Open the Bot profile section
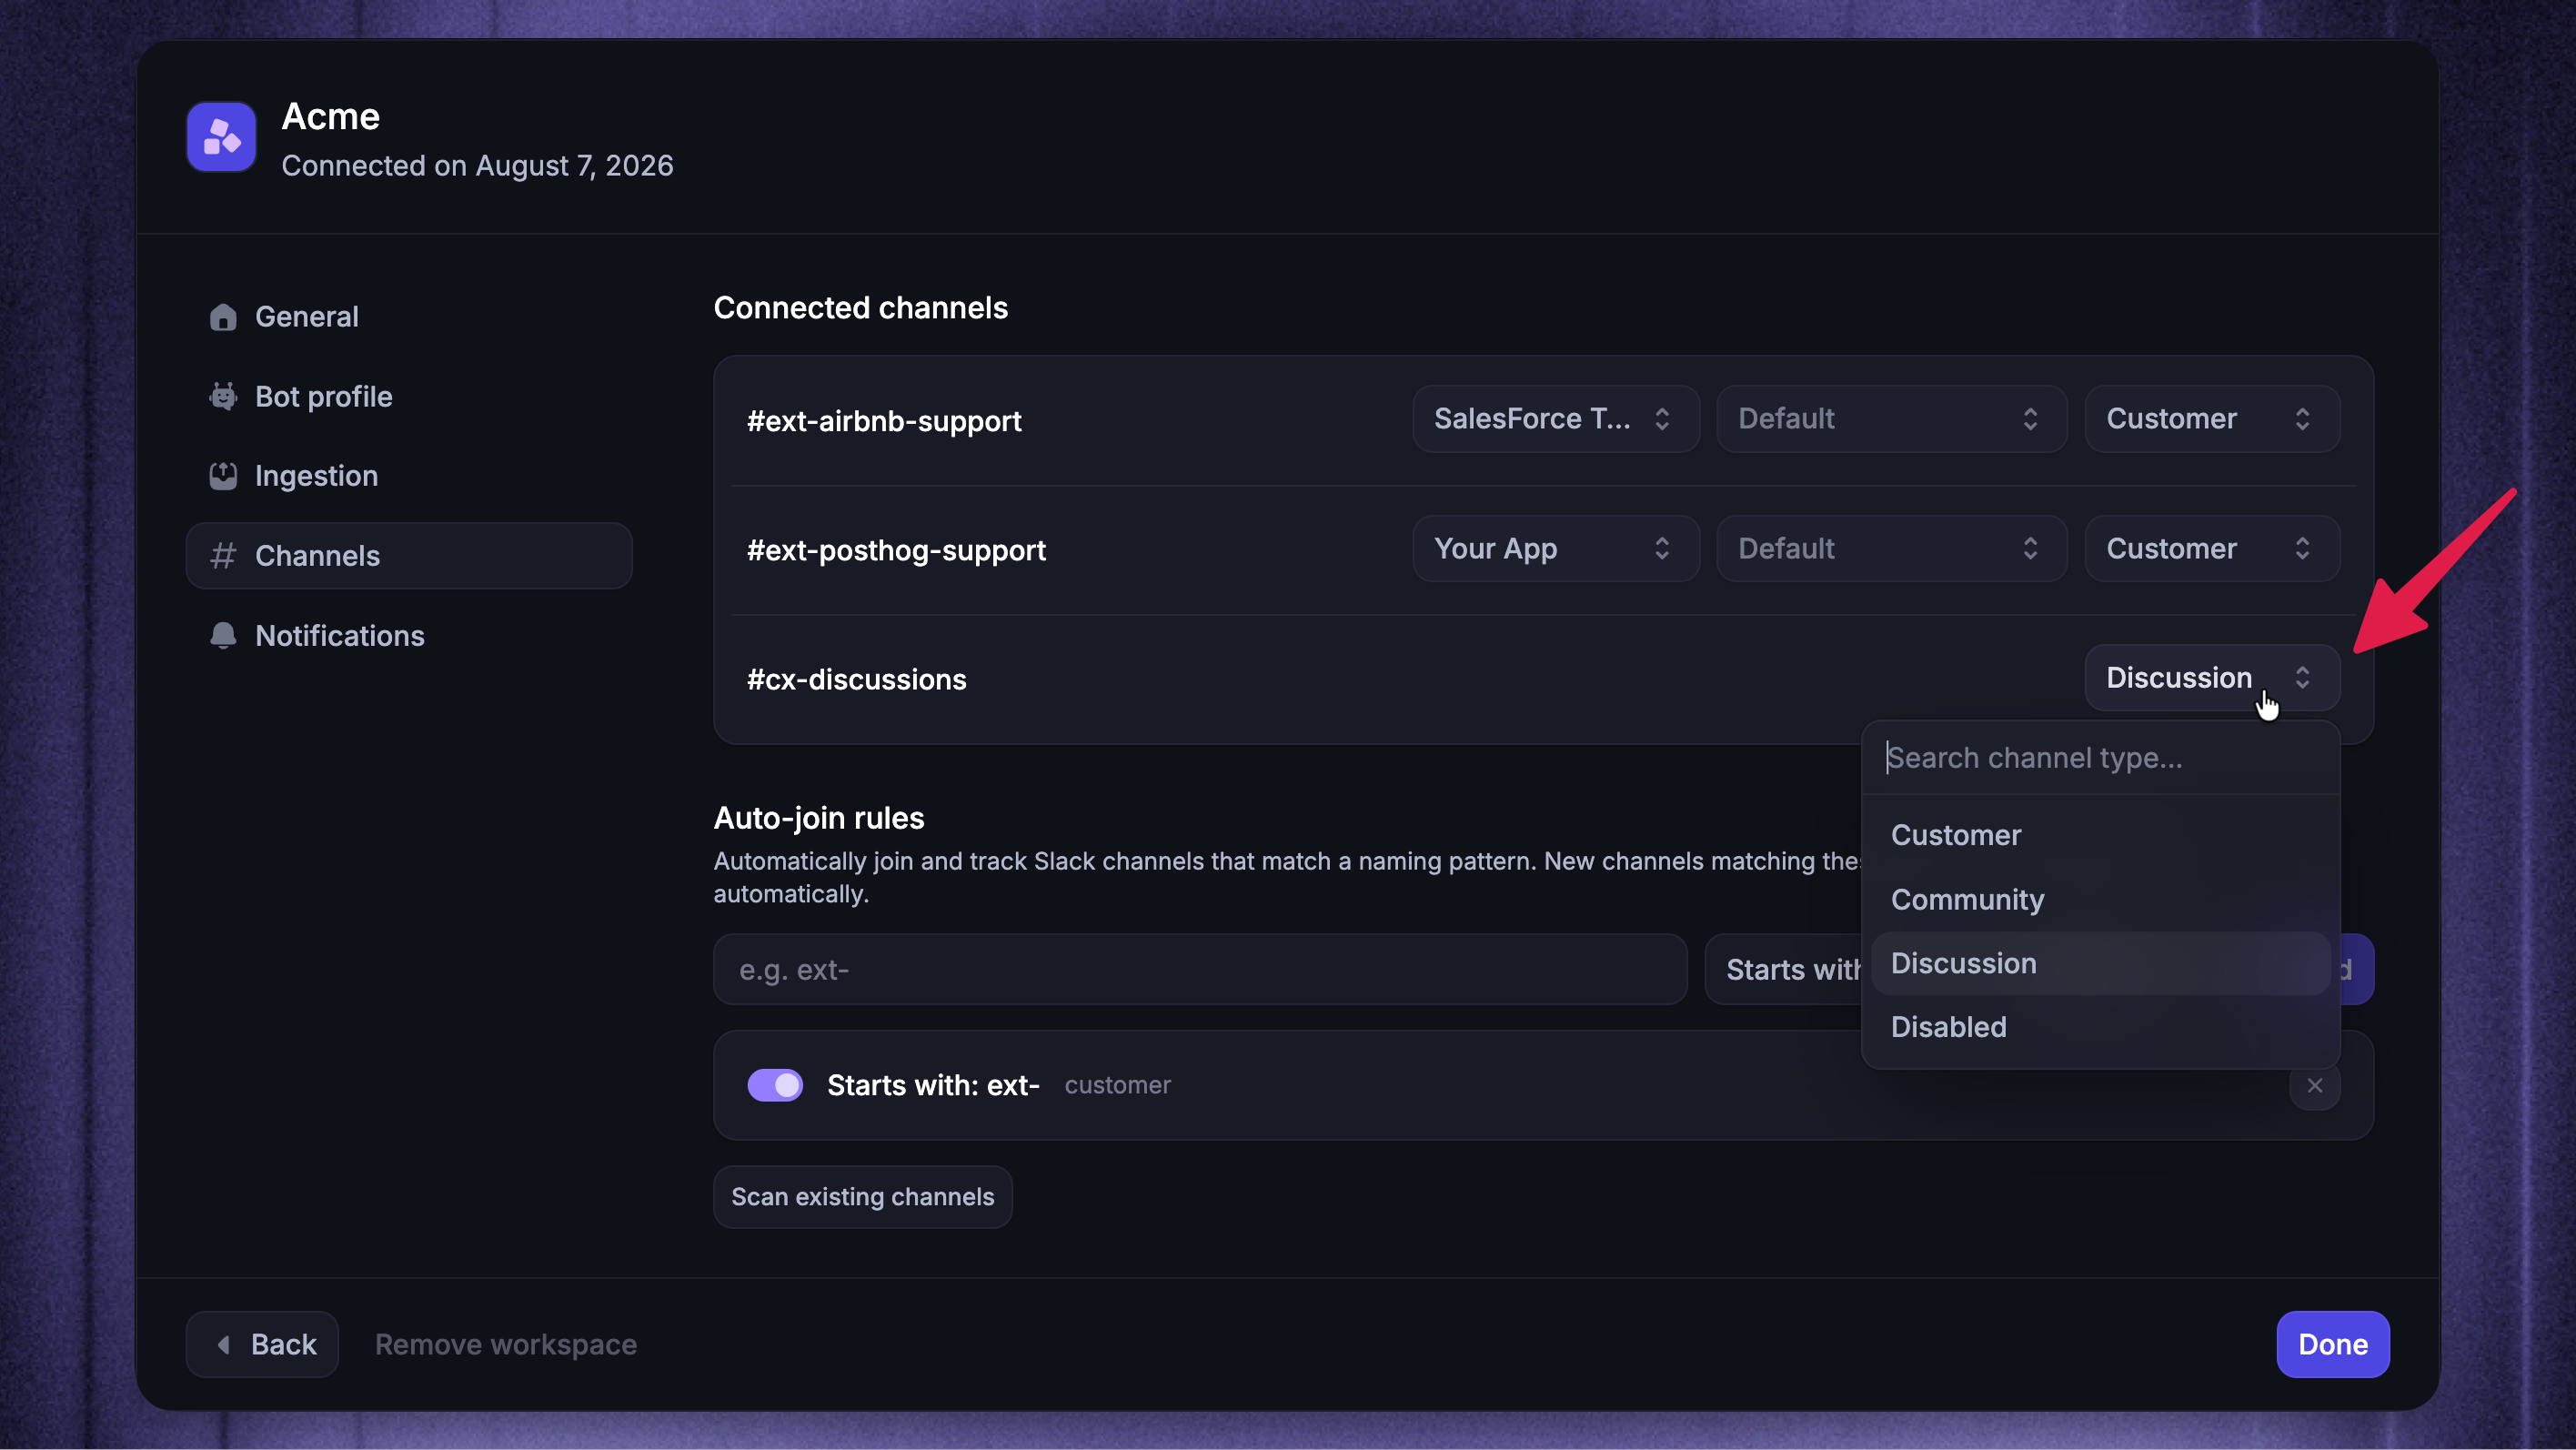This screenshot has height=1450, width=2576. [x=408, y=396]
